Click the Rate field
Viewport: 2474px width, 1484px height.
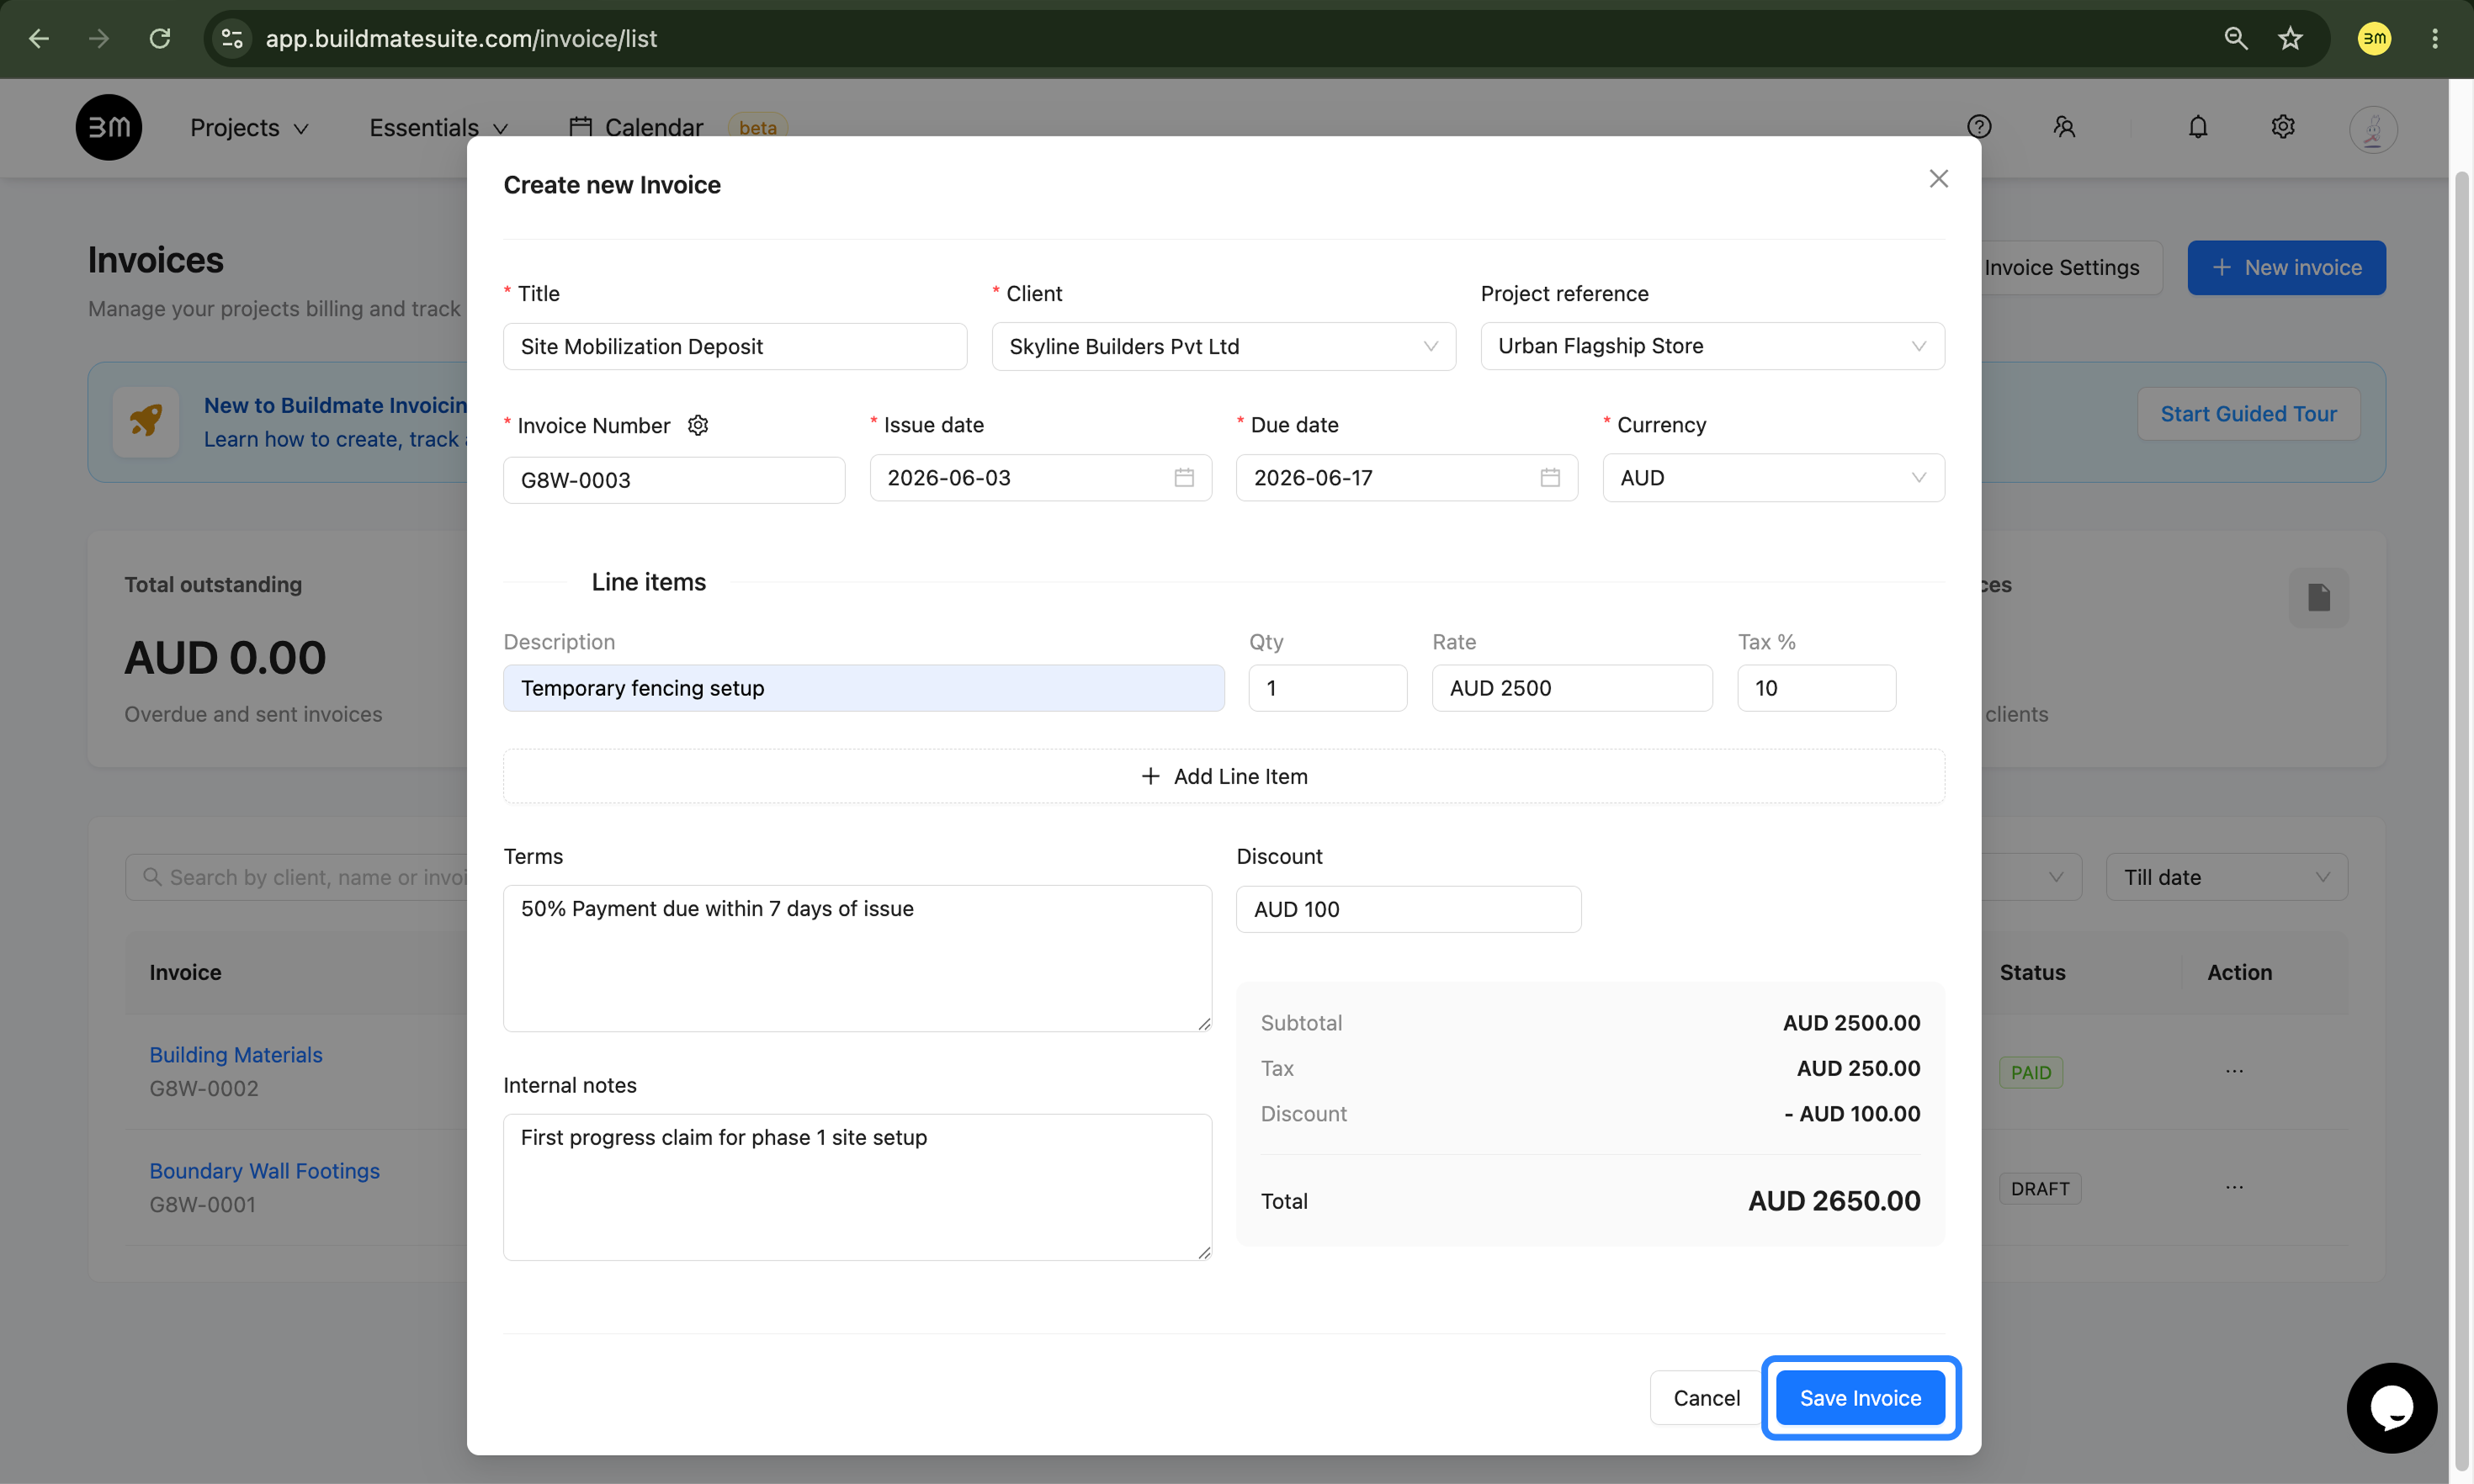(x=1572, y=688)
